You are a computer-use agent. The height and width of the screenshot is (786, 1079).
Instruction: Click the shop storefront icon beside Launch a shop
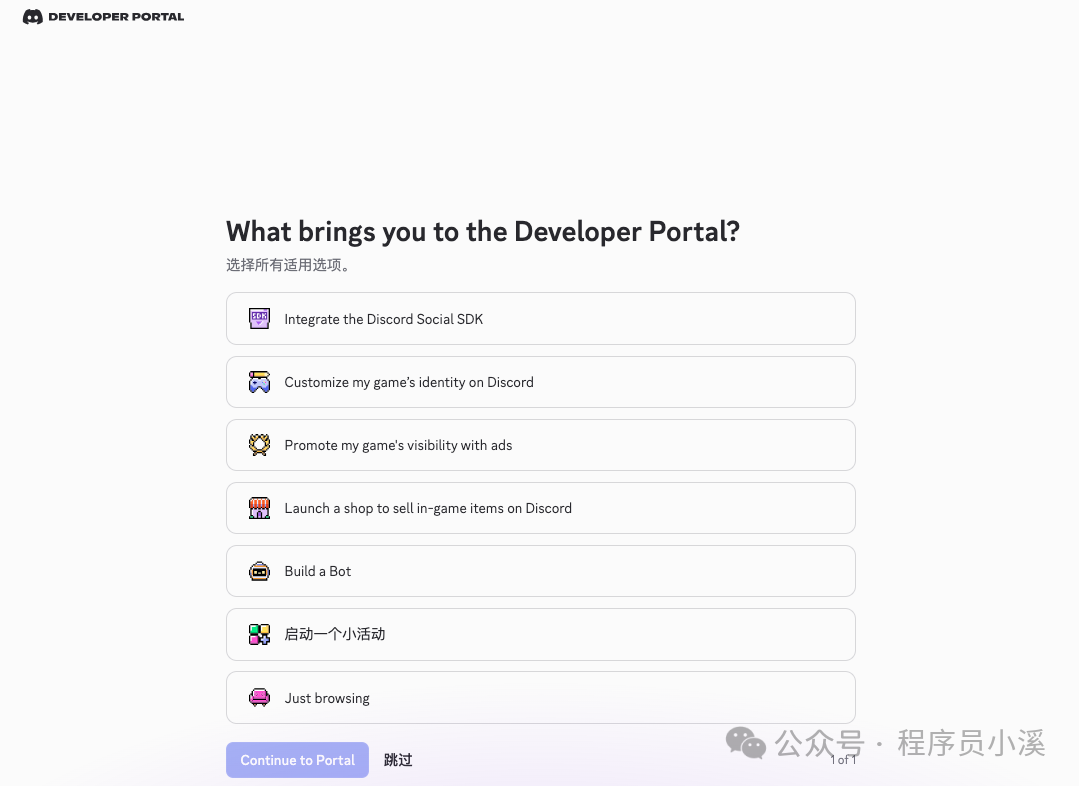tap(259, 508)
